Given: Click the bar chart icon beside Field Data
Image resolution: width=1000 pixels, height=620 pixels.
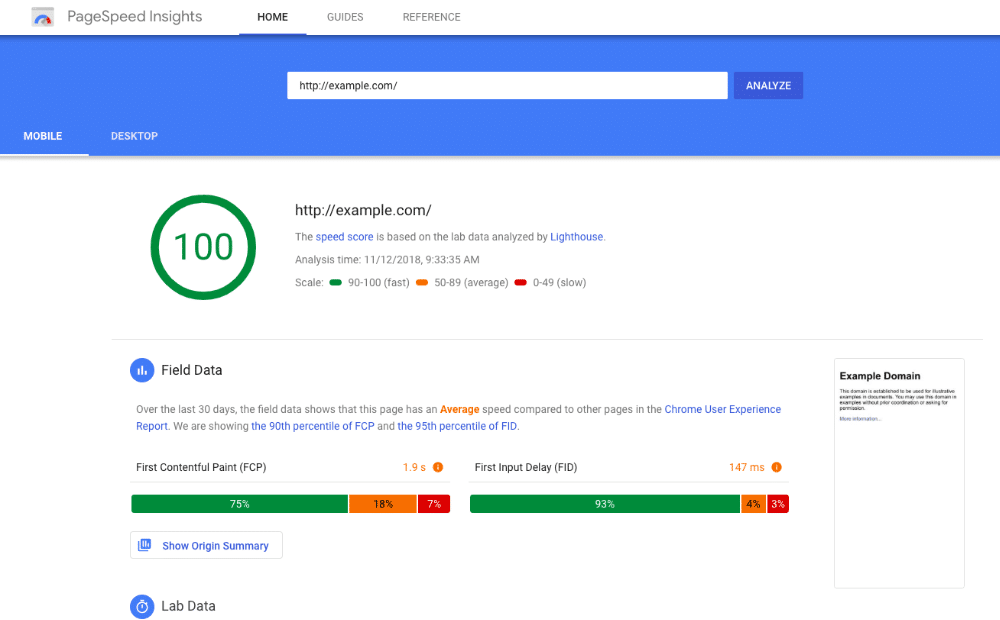Looking at the screenshot, I should (x=141, y=370).
